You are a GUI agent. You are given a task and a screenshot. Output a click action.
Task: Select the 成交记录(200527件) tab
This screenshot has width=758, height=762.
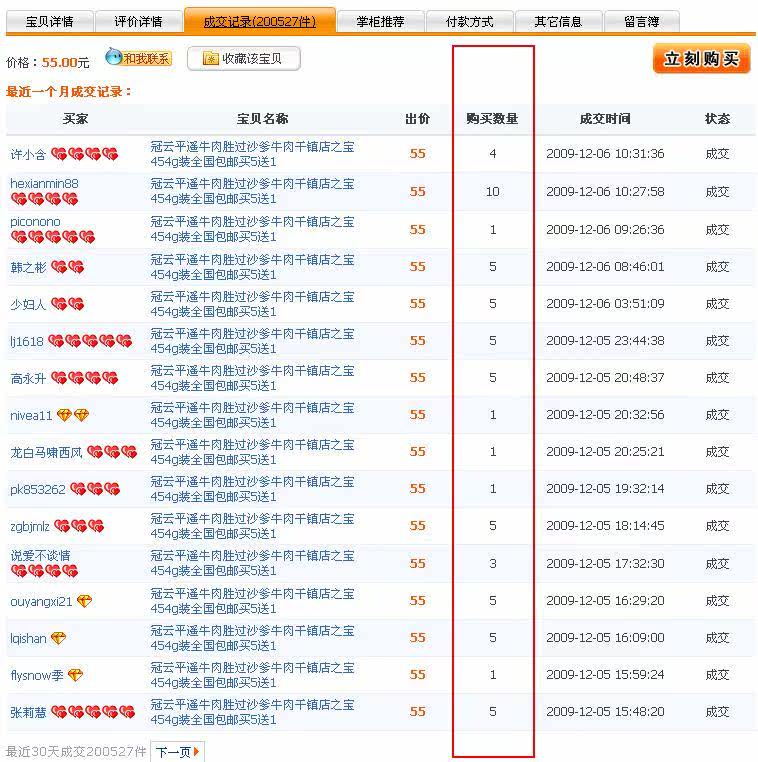pyautogui.click(x=259, y=21)
